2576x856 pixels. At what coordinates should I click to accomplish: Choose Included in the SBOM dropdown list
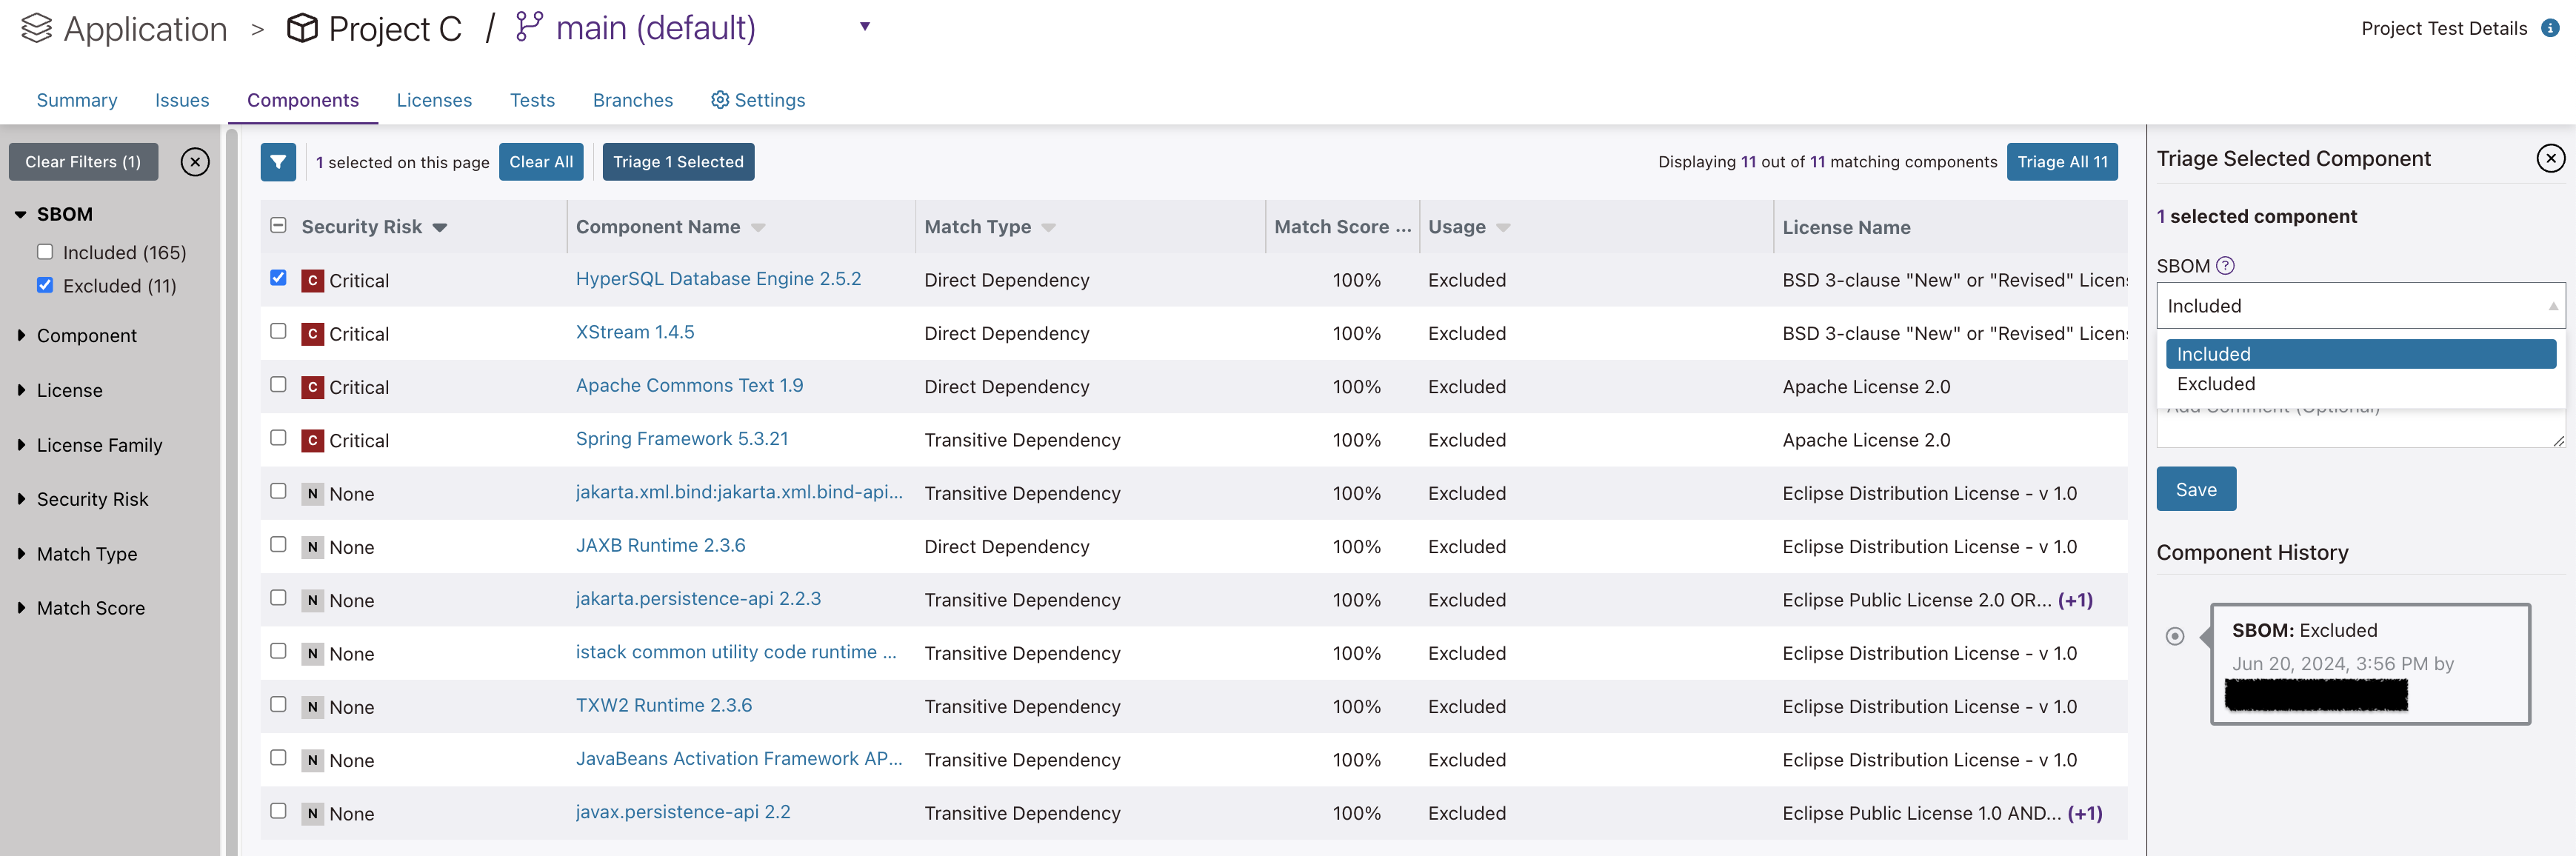click(2360, 354)
